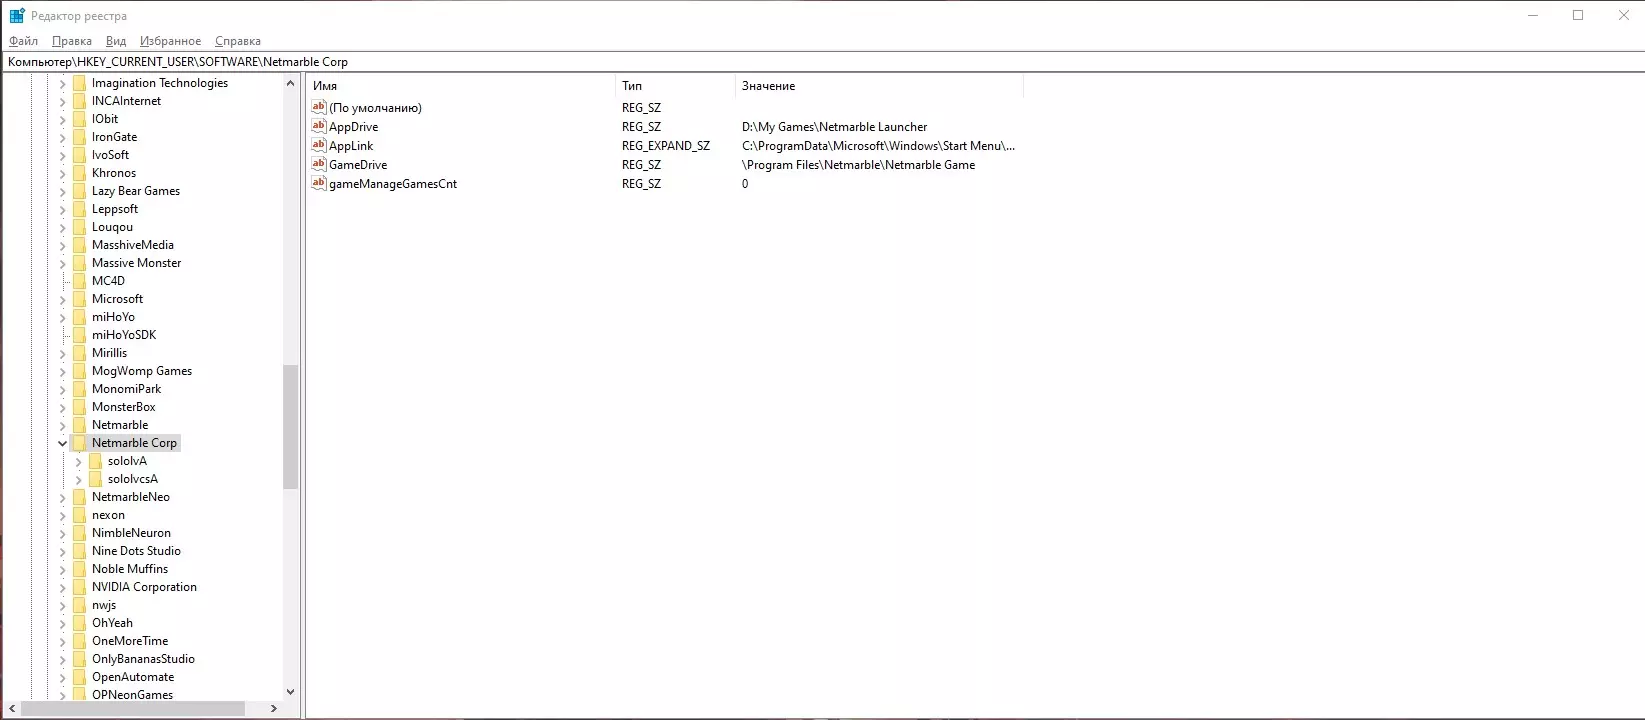Expand the sololvcsA subkey

coord(78,479)
